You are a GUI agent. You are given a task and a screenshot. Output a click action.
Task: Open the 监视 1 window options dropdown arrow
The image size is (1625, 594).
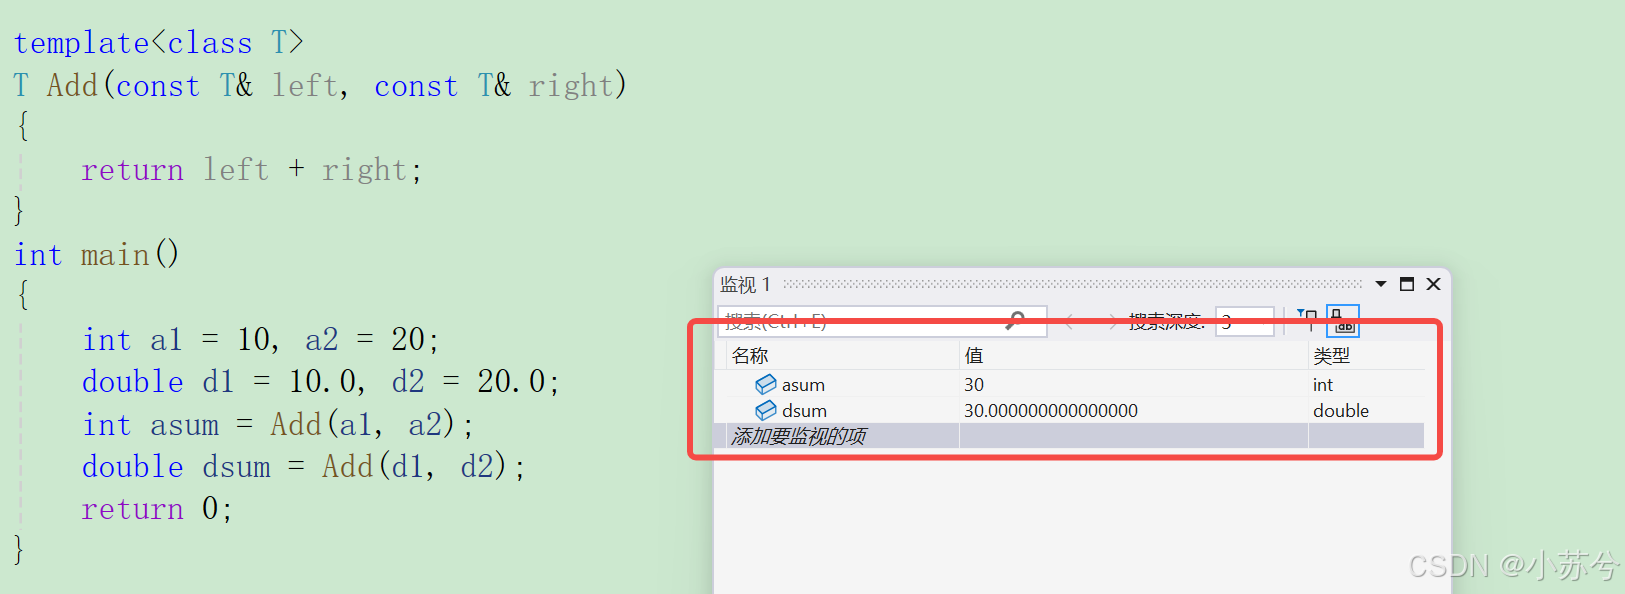click(x=1381, y=284)
